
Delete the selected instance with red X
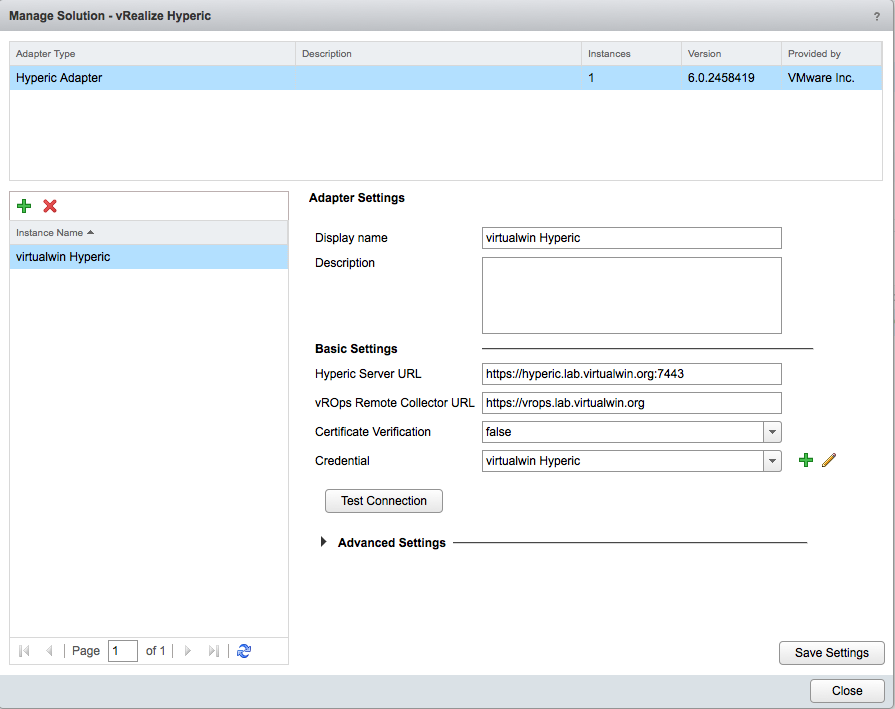50,206
